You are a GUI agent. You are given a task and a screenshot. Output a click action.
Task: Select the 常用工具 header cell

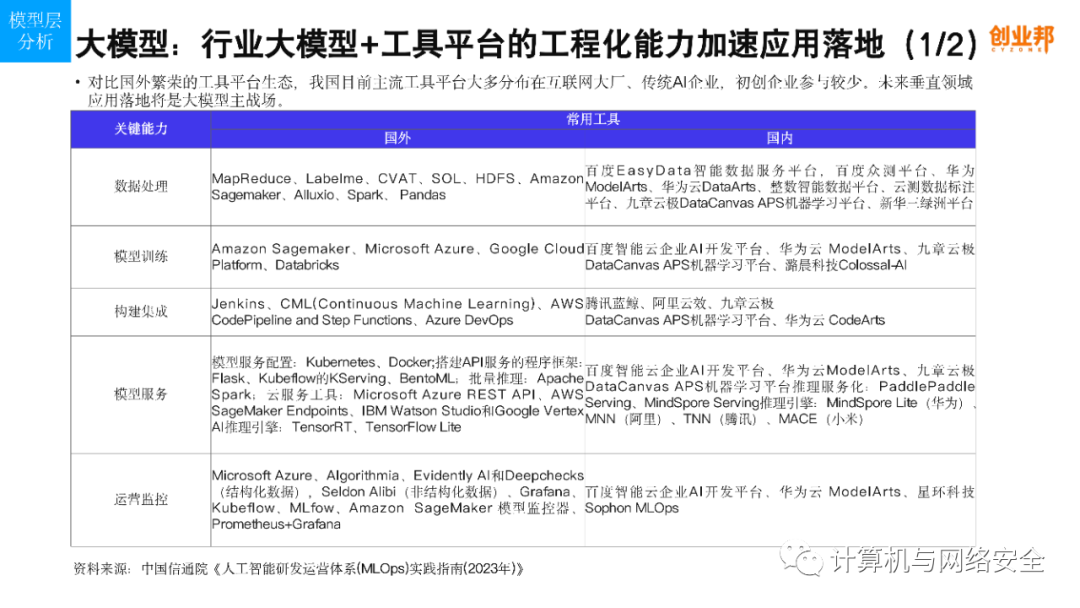coord(593,119)
